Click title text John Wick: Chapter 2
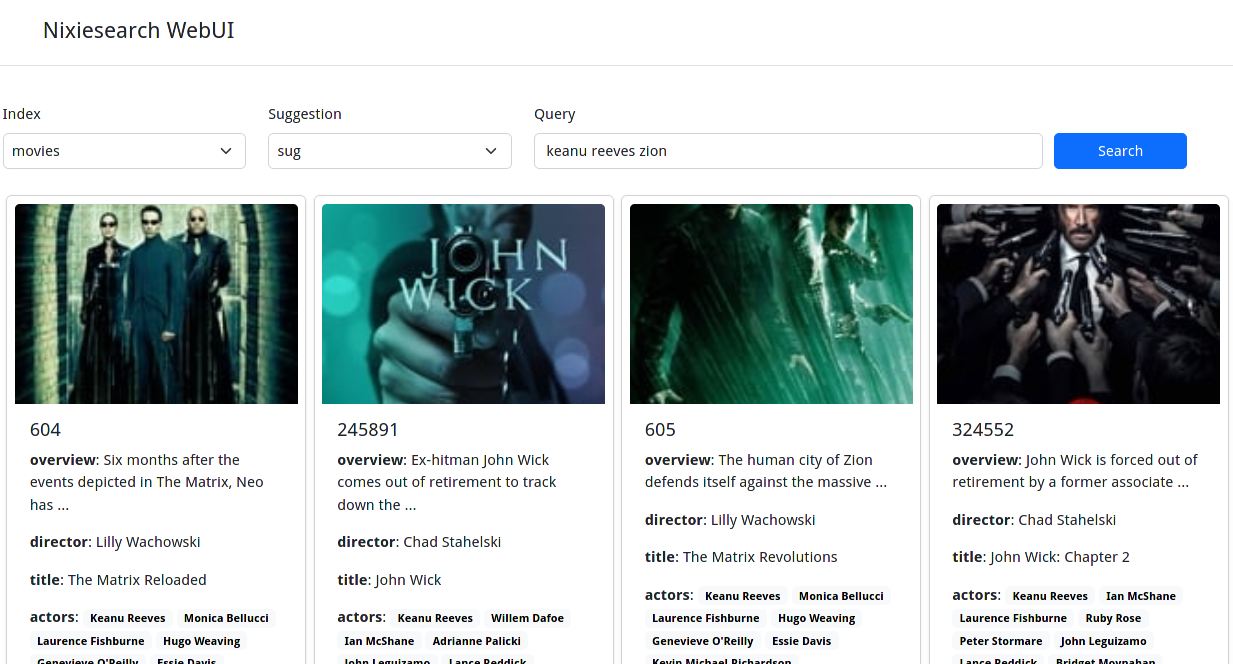The width and height of the screenshot is (1233, 664). pos(1060,557)
